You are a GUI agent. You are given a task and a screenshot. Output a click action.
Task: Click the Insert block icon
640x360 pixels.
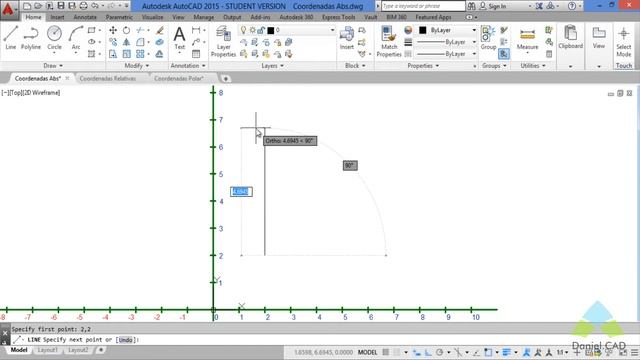tap(347, 38)
